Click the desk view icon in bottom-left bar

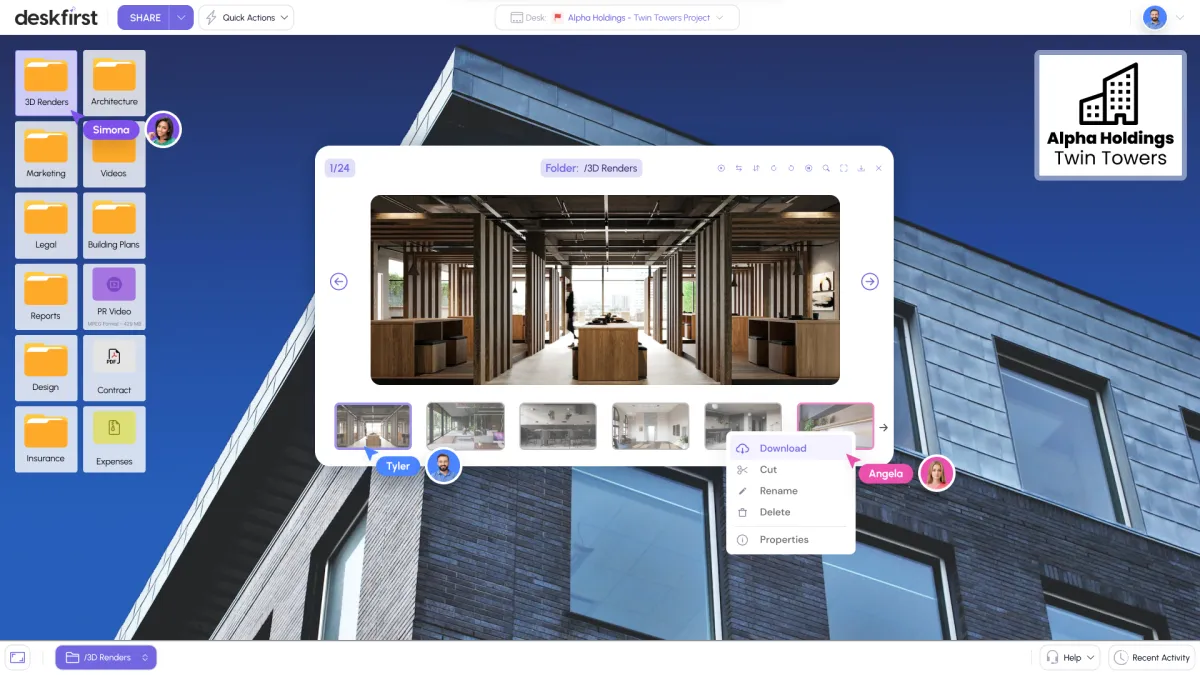coord(17,657)
